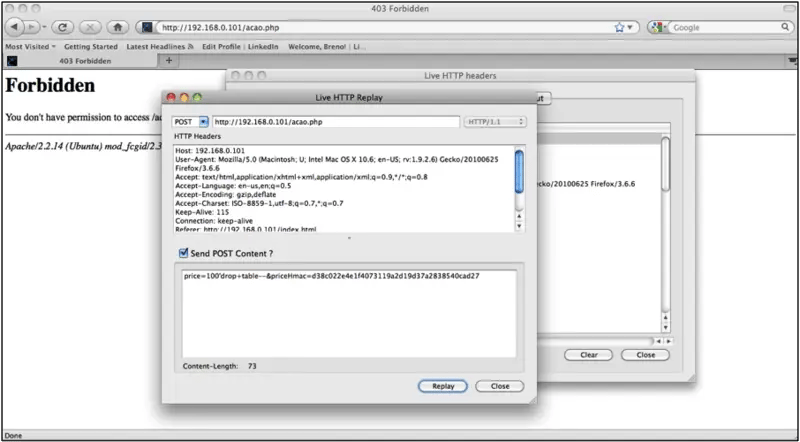Click the Replay button
Screen dimensions: 800x442
pos(442,386)
